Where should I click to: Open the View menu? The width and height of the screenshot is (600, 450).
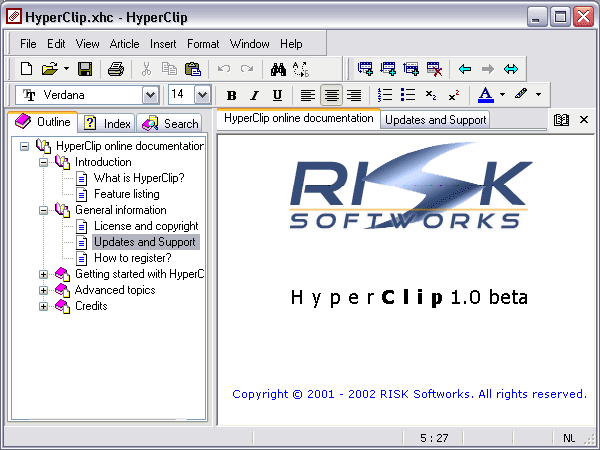pos(87,44)
